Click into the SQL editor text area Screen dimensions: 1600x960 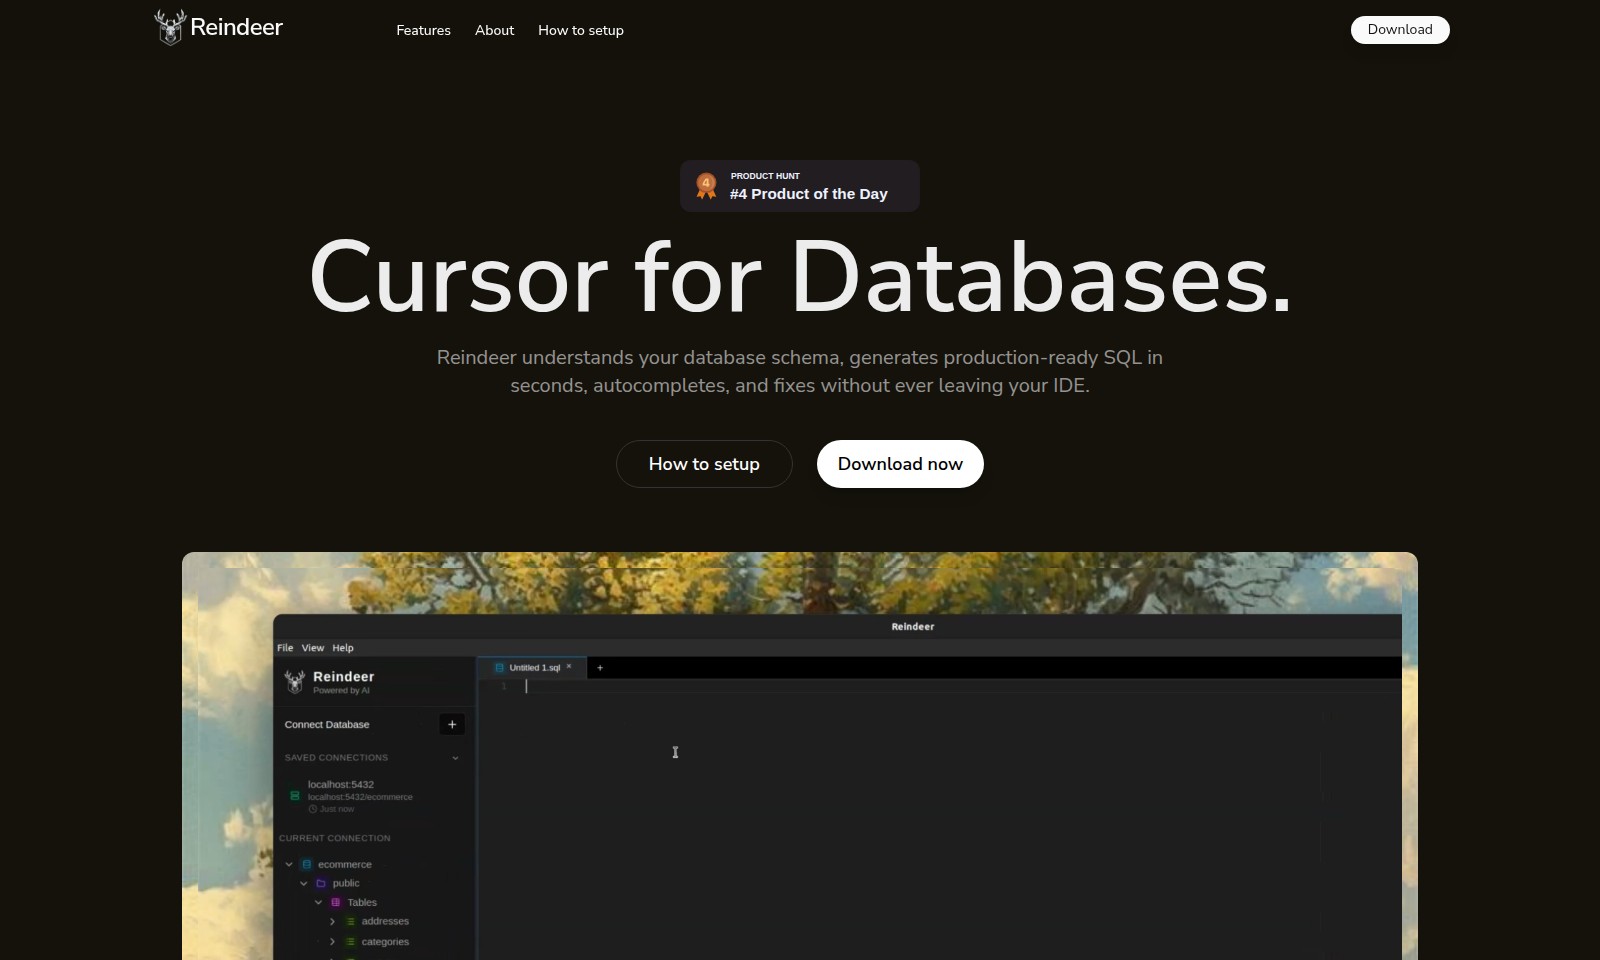(x=940, y=820)
